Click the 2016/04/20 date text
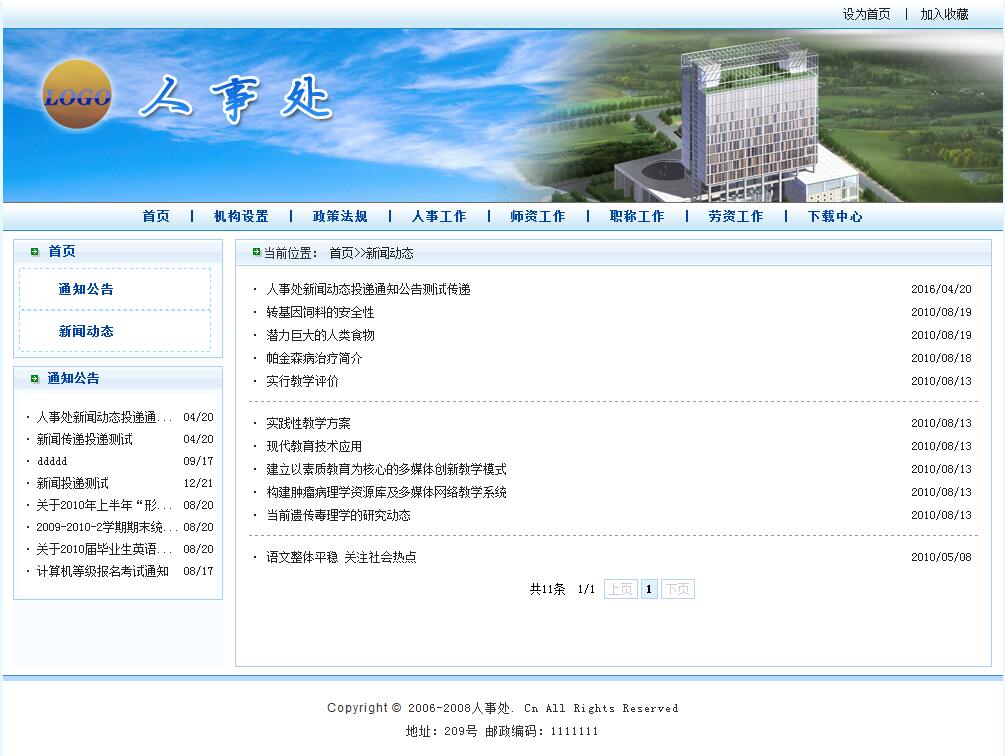This screenshot has width=1005, height=756. point(941,290)
